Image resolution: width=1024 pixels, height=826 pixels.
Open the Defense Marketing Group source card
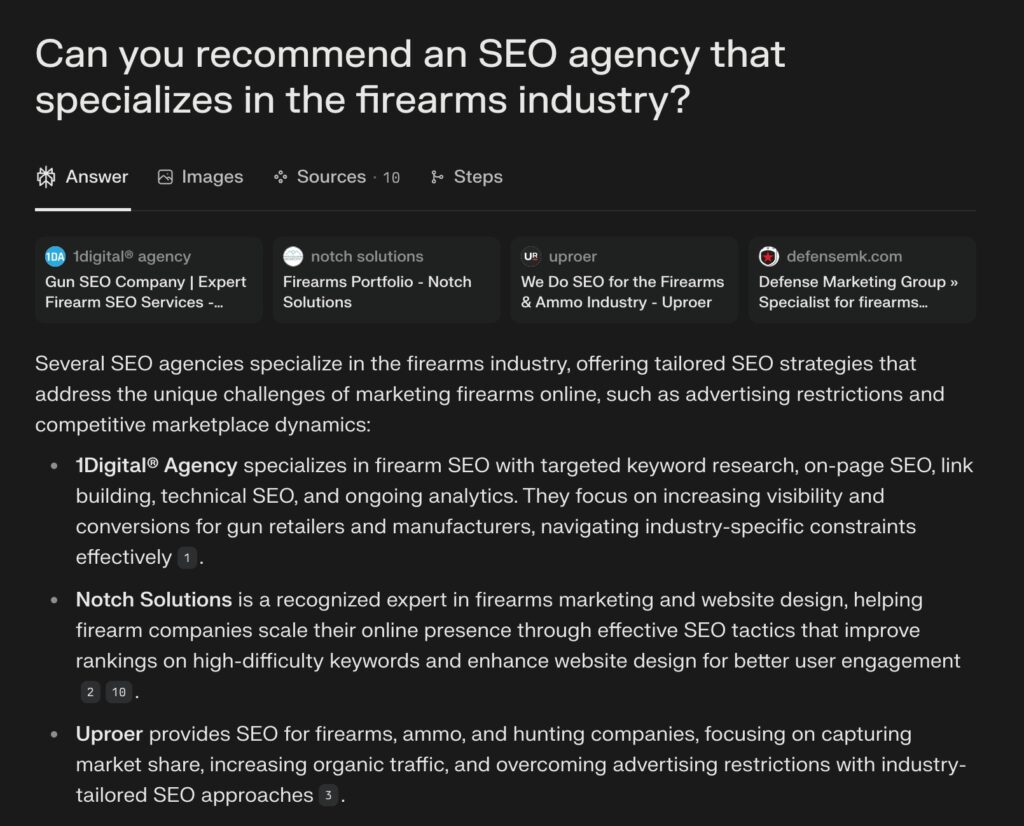[862, 280]
